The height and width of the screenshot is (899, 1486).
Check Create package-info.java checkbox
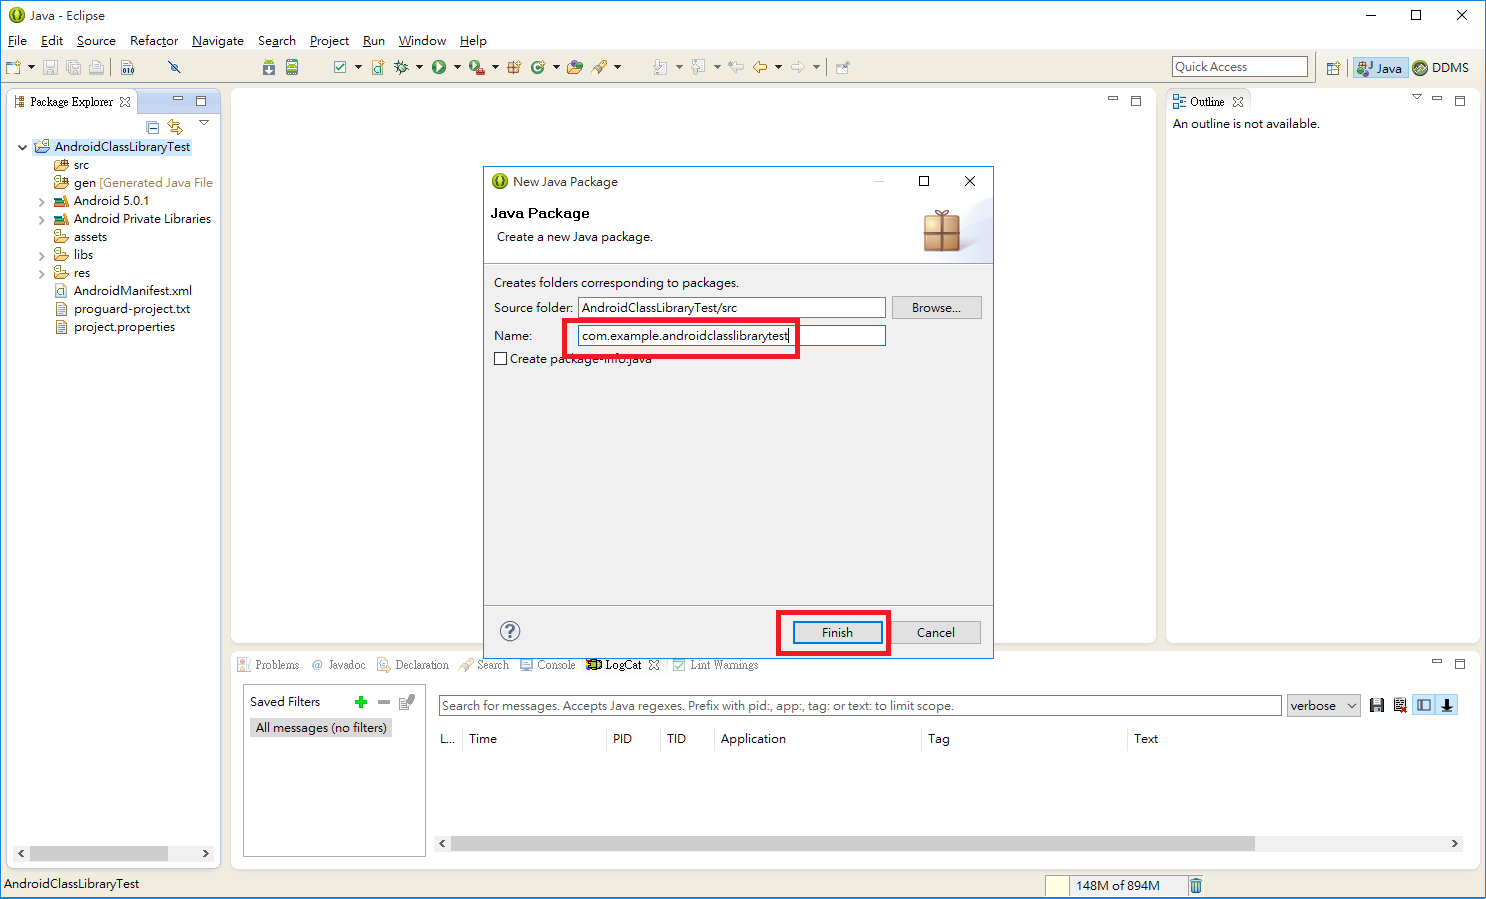[x=501, y=359]
